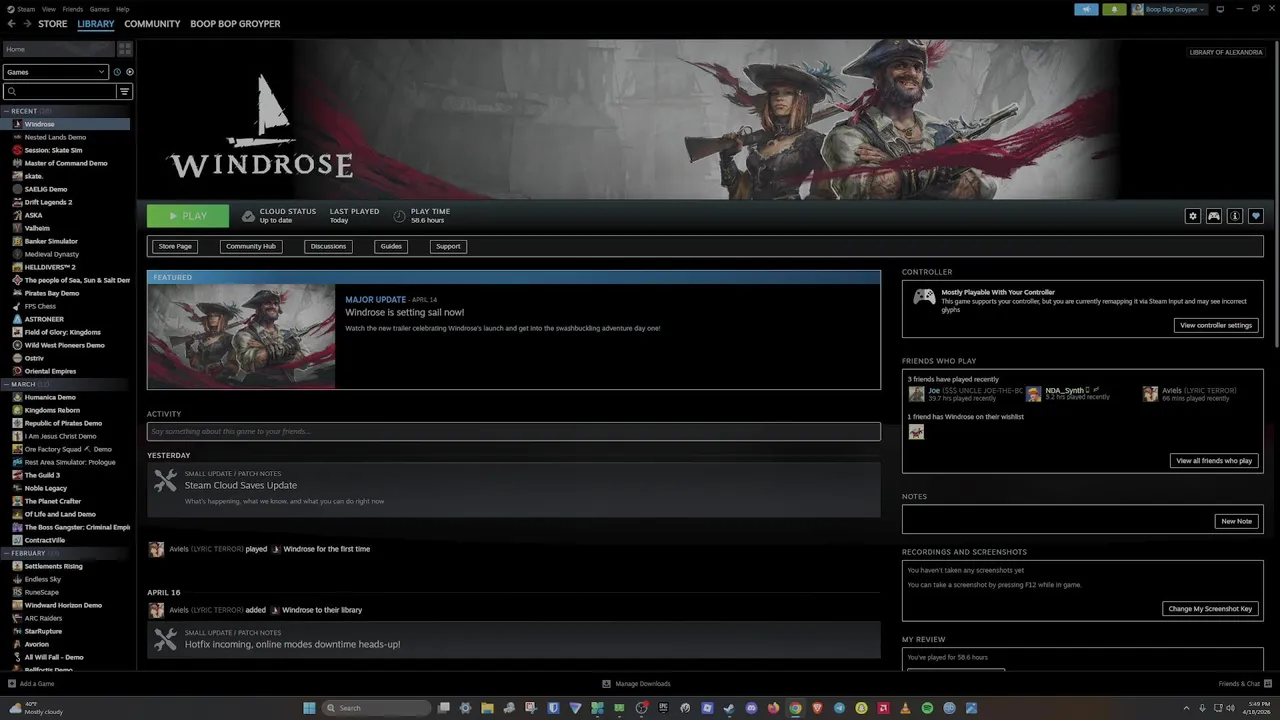The height and width of the screenshot is (720, 1280).
Task: Open Manage Downloads in the bottom bar
Action: tap(636, 684)
